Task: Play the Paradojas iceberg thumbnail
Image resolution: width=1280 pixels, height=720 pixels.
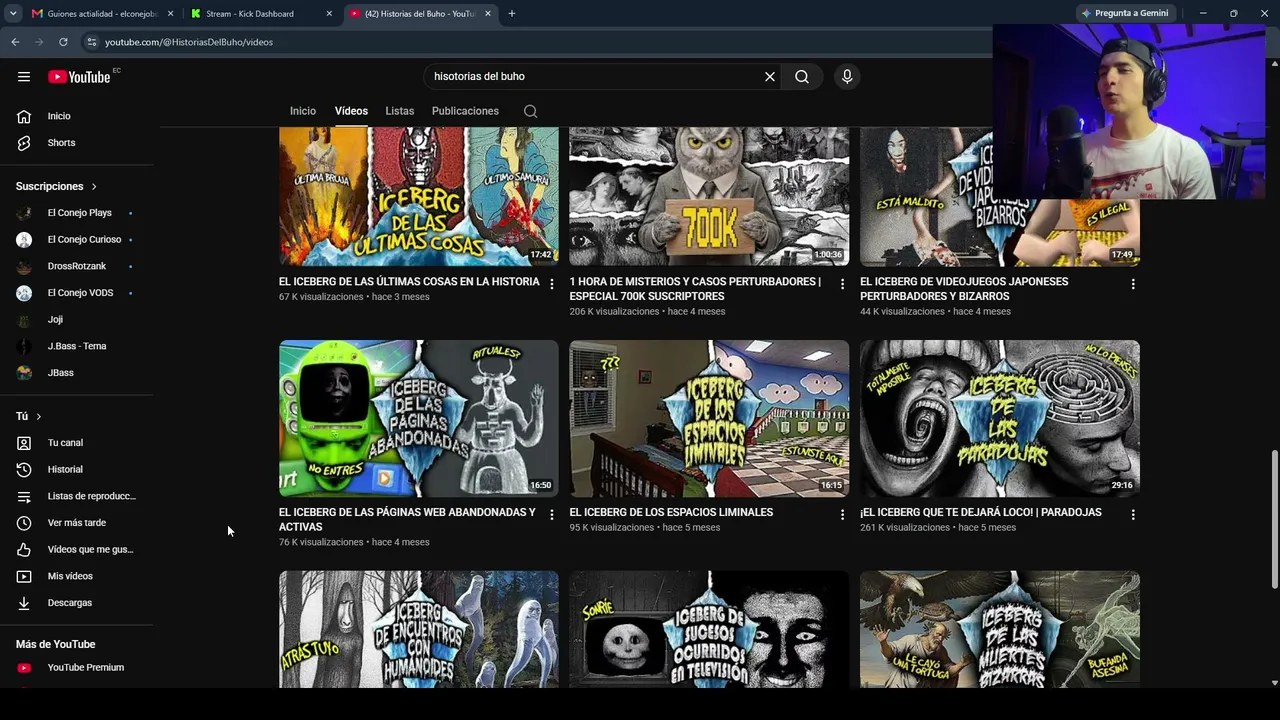Action: pos(1000,418)
